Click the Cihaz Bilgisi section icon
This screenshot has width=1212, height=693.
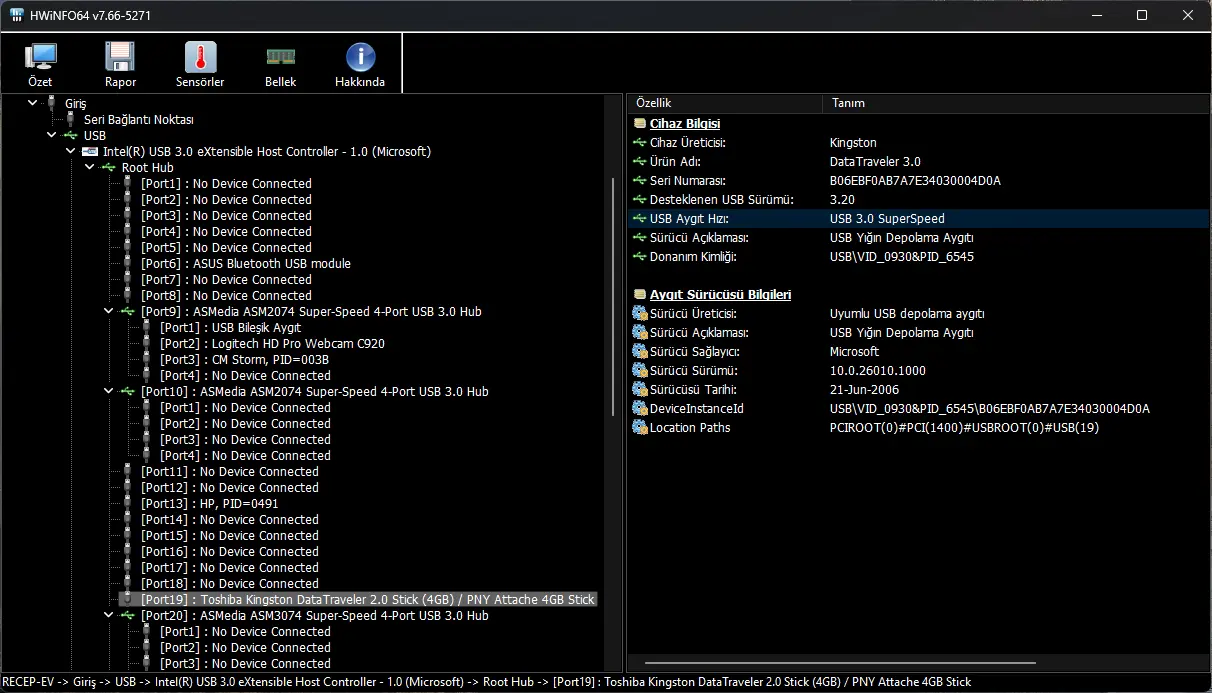(x=640, y=124)
